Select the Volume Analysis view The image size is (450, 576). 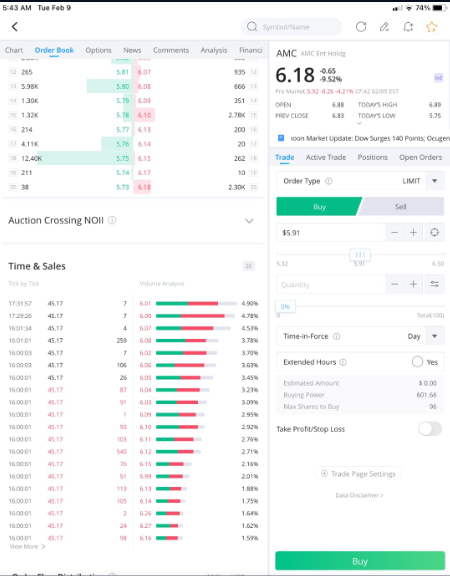point(162,284)
